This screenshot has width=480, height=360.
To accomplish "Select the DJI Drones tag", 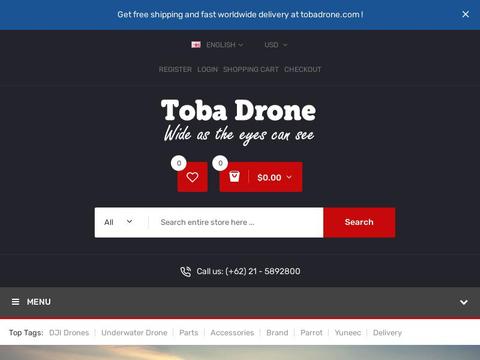I will (x=69, y=333).
